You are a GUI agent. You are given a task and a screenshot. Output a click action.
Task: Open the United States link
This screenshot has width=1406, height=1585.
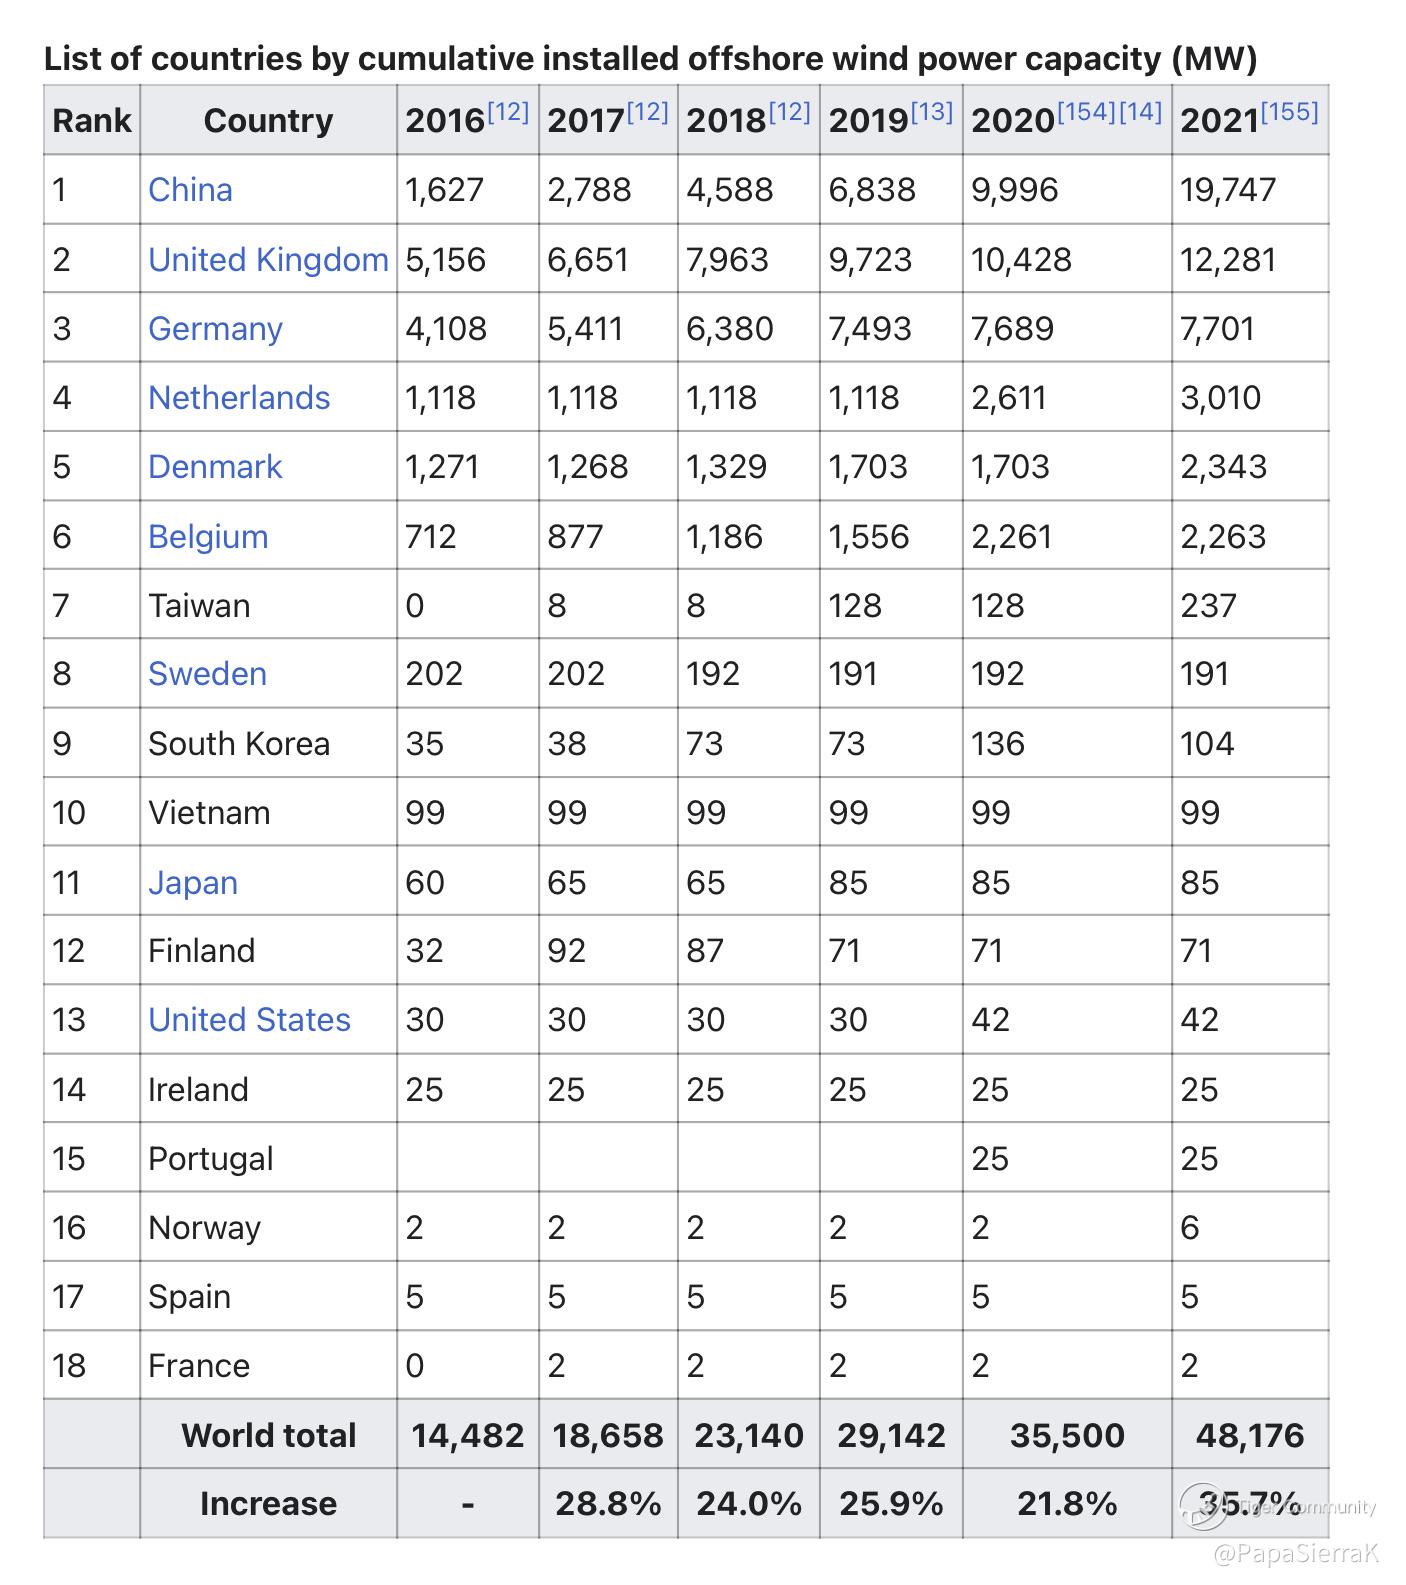[249, 1020]
